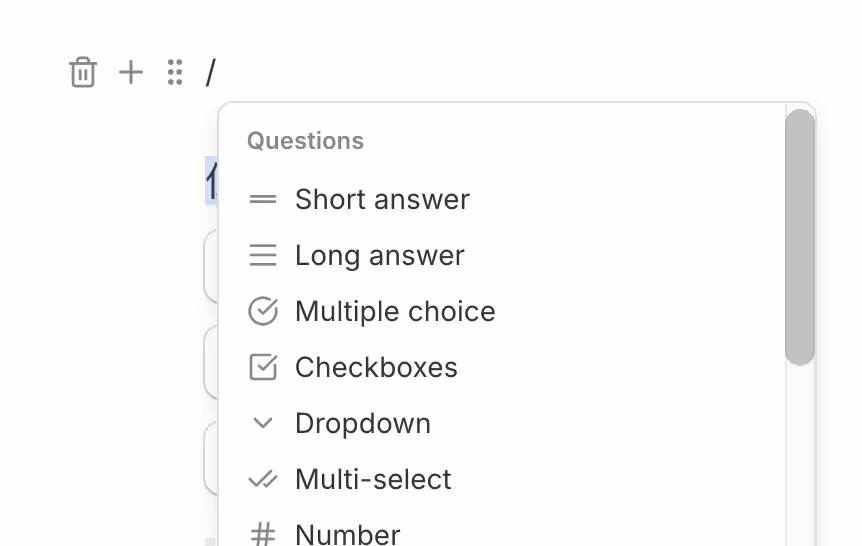
Task: Click the Multiple choice circle-check icon
Action: (262, 312)
